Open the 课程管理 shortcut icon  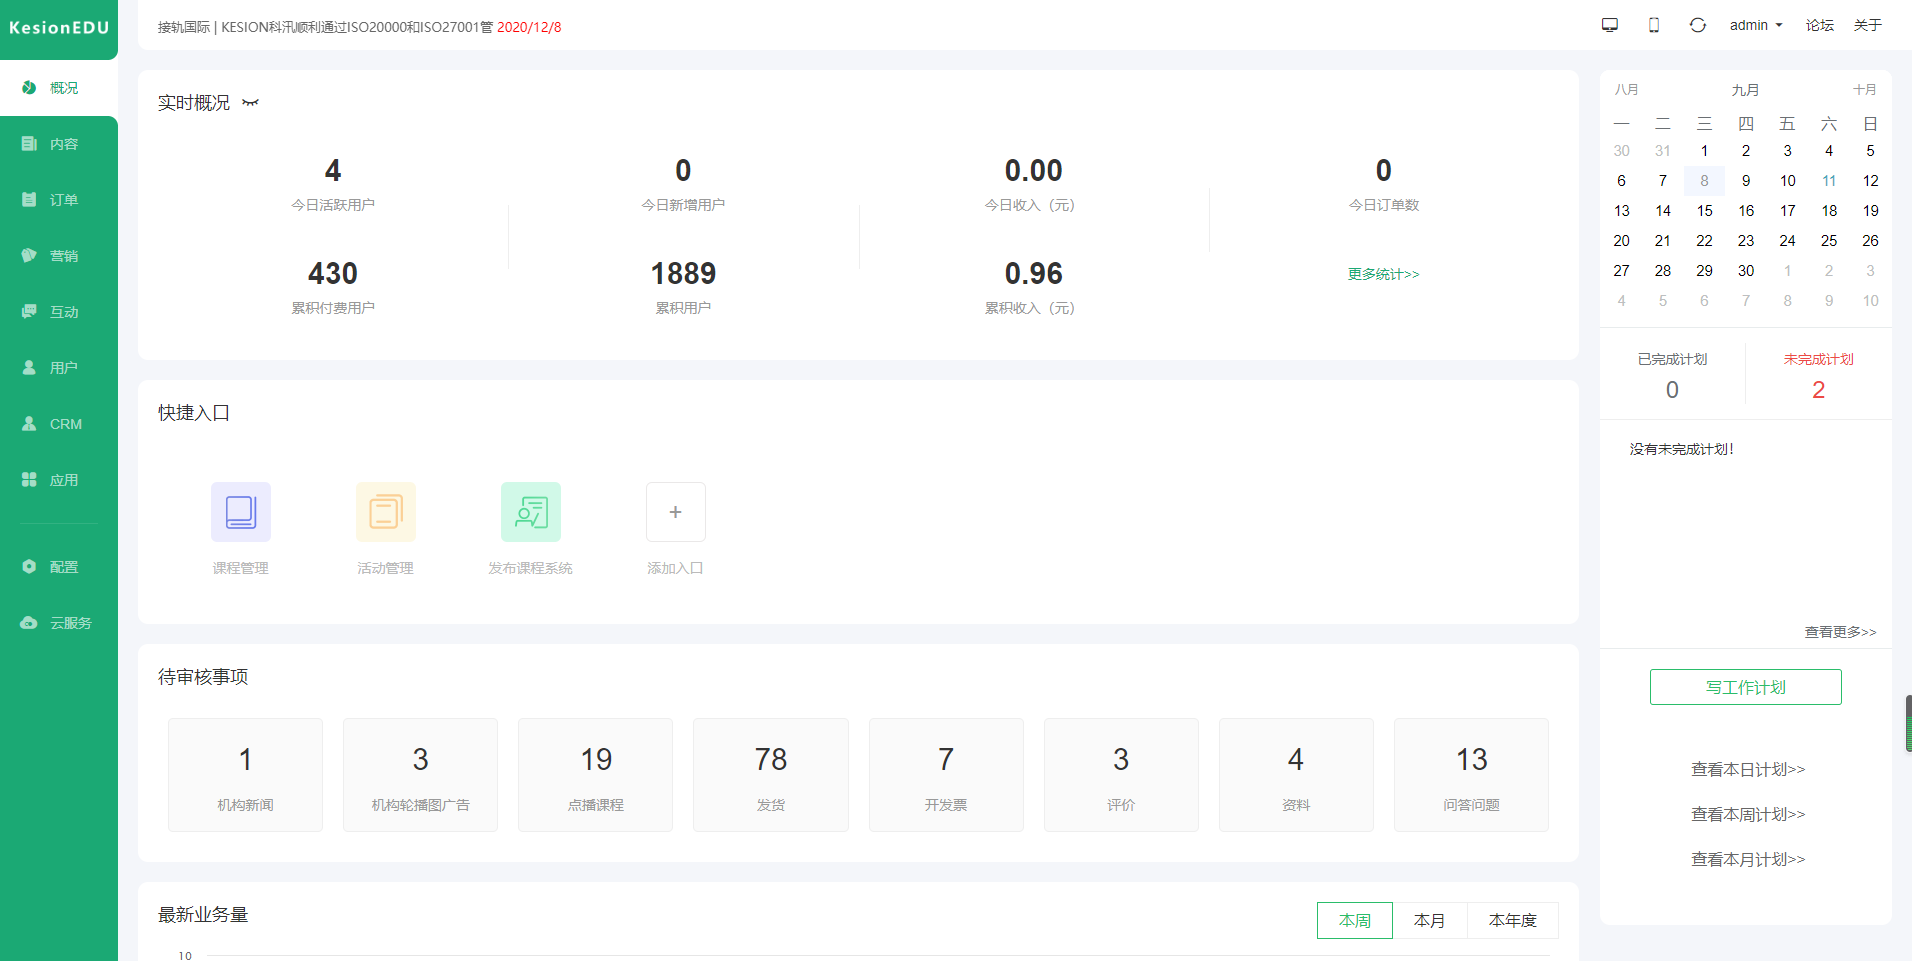[x=240, y=512]
